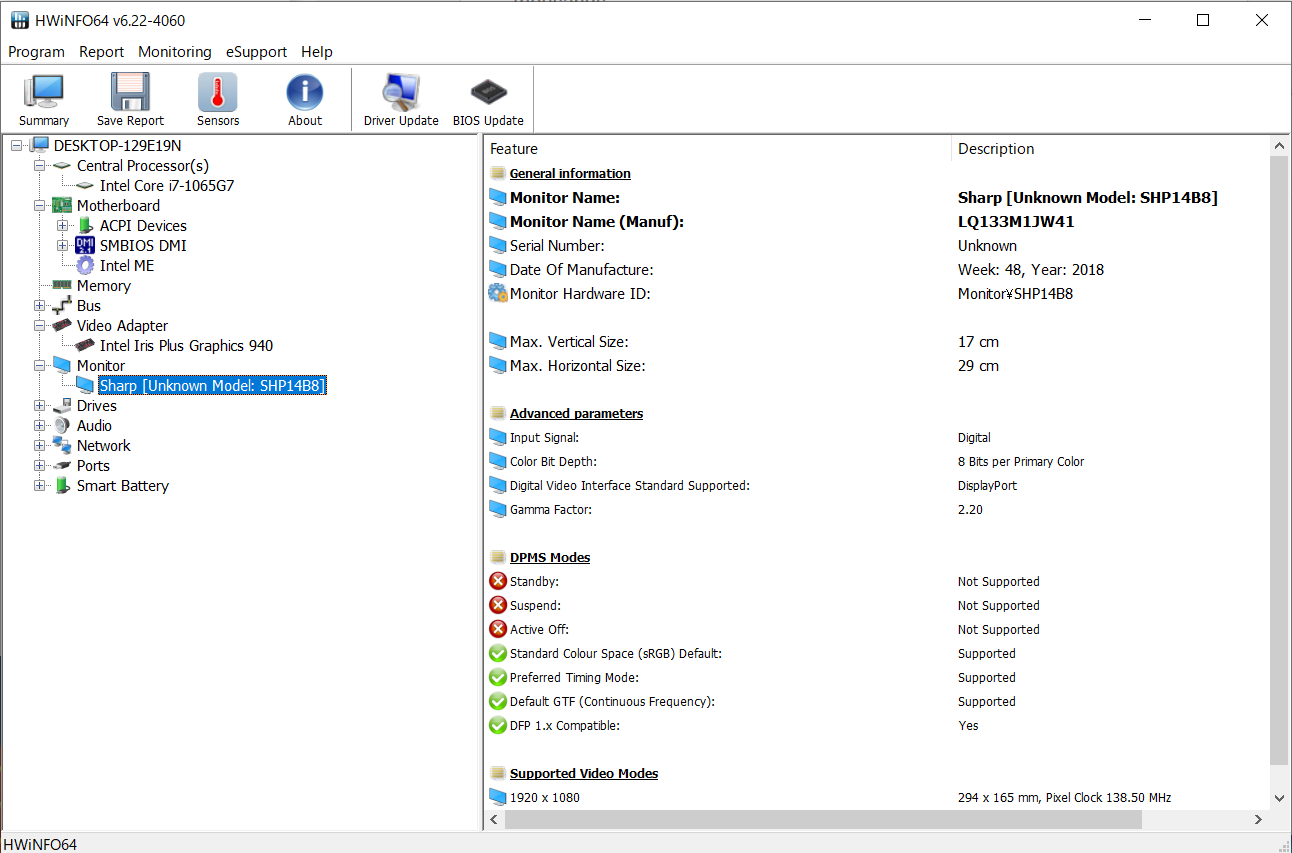Click the Monitor node icon

[62, 366]
